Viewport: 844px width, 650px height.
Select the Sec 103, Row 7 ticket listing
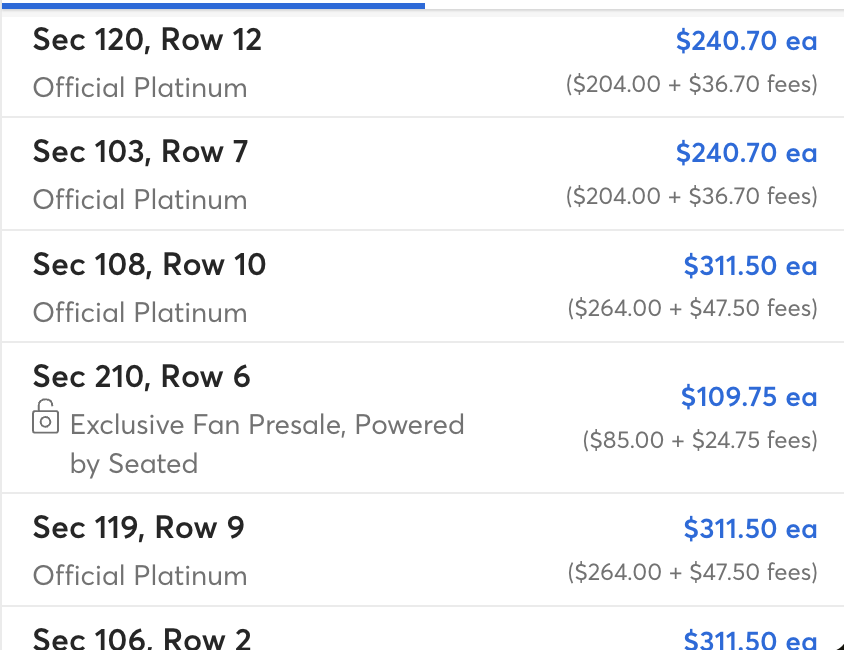pyautogui.click(x=423, y=174)
